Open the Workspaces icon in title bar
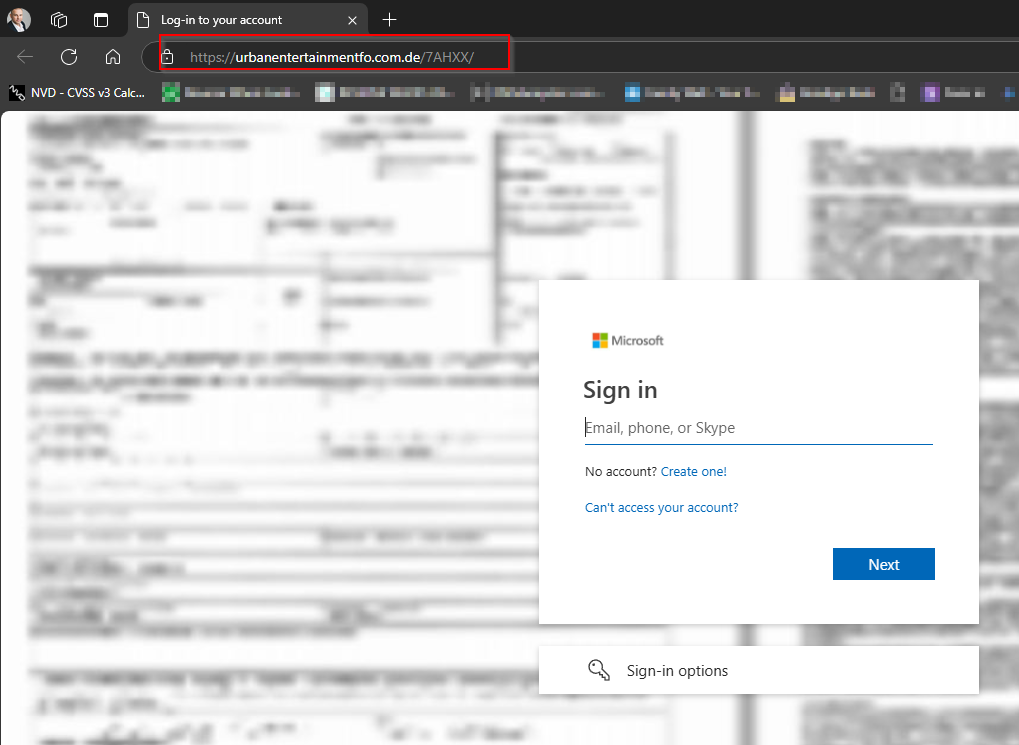 (x=59, y=20)
